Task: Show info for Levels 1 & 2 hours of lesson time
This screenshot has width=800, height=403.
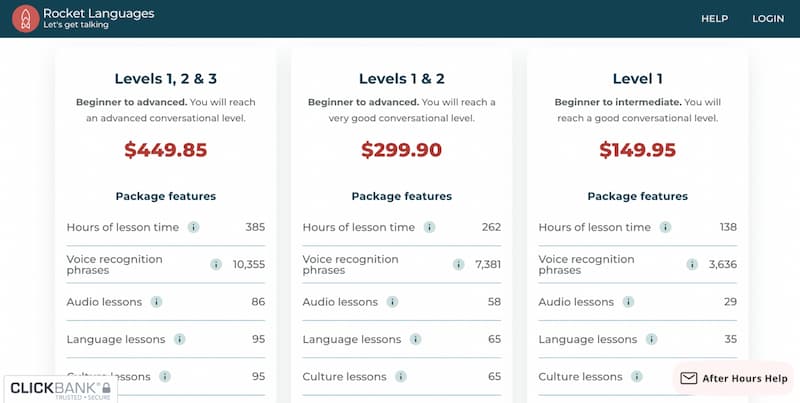Action: 430,227
